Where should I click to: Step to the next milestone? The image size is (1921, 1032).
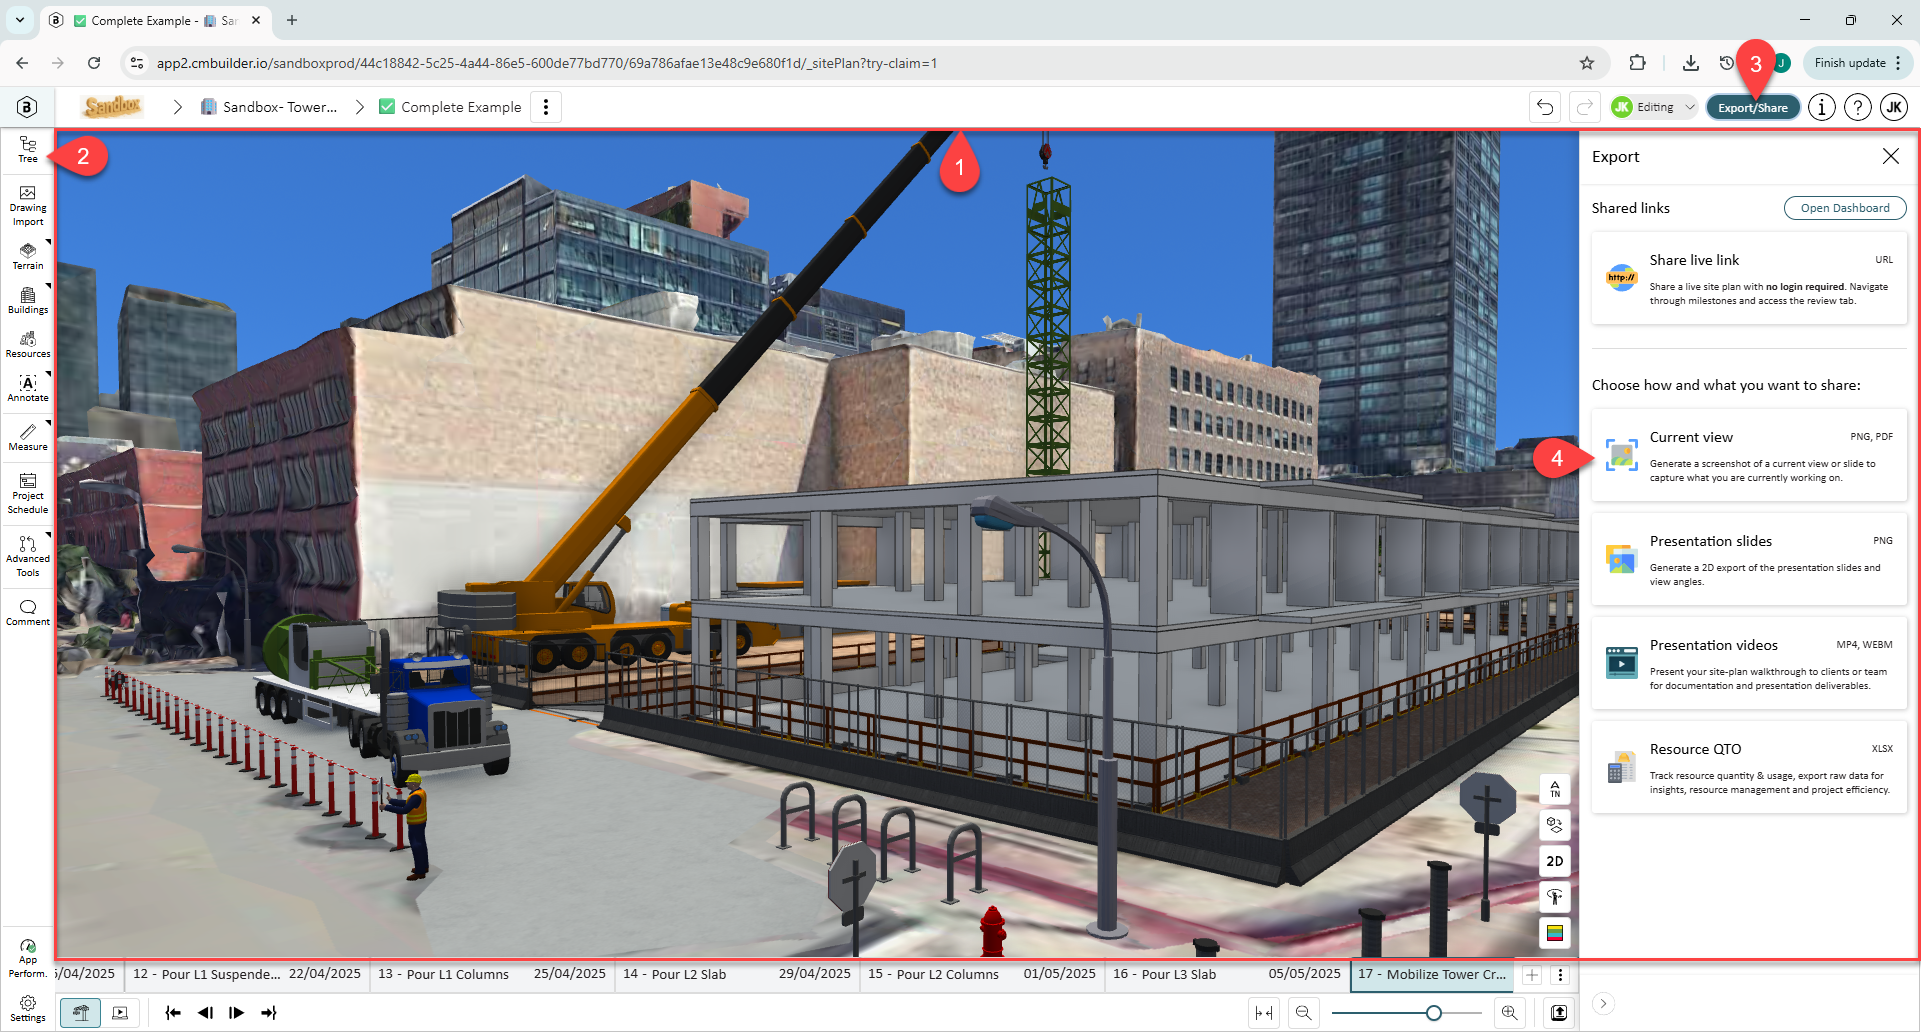click(x=237, y=1013)
